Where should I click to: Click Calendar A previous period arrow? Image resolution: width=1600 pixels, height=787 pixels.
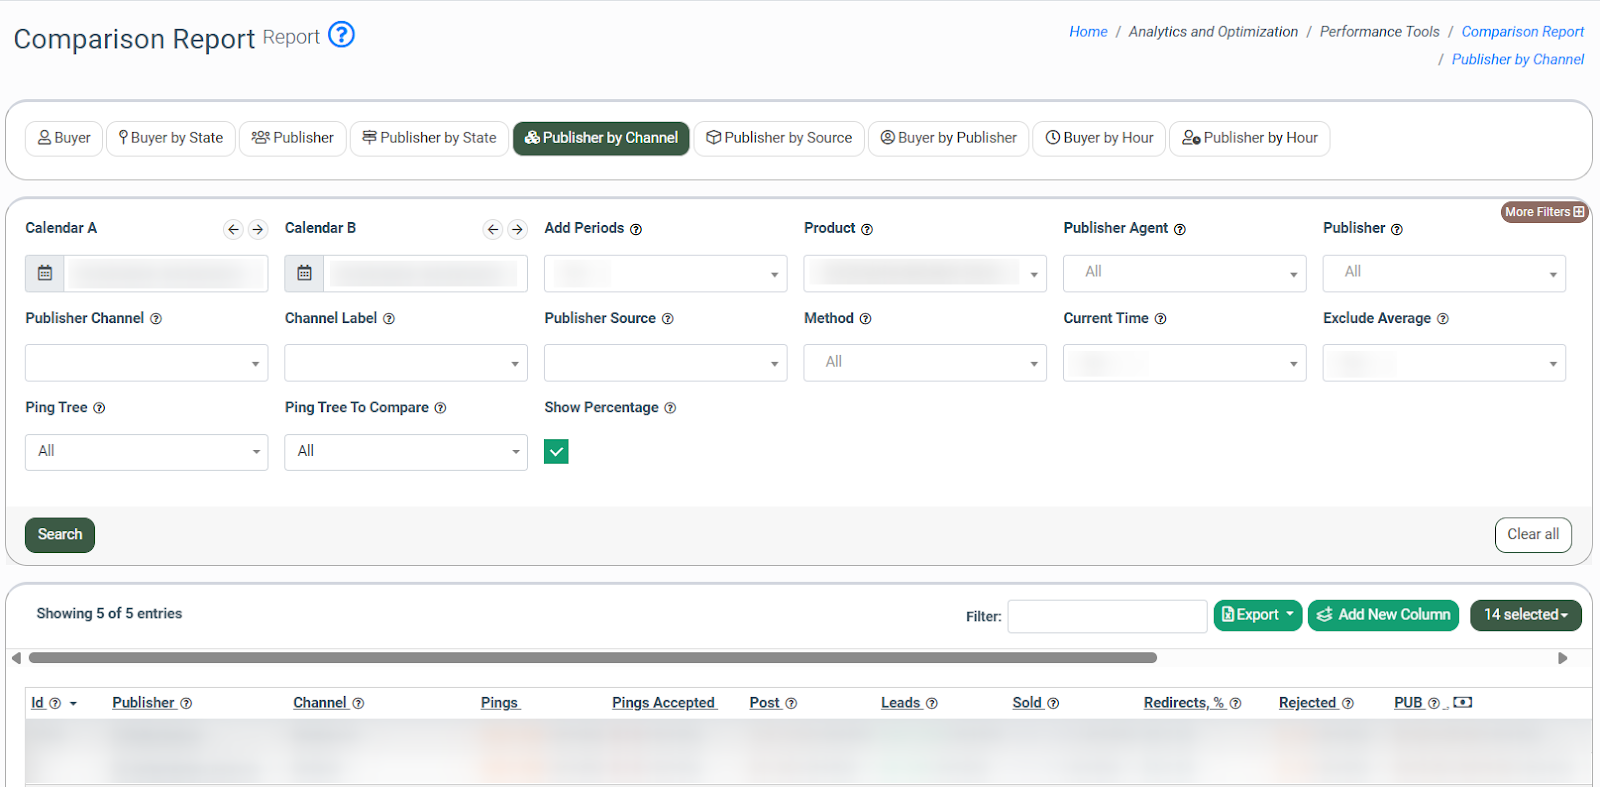click(x=233, y=229)
